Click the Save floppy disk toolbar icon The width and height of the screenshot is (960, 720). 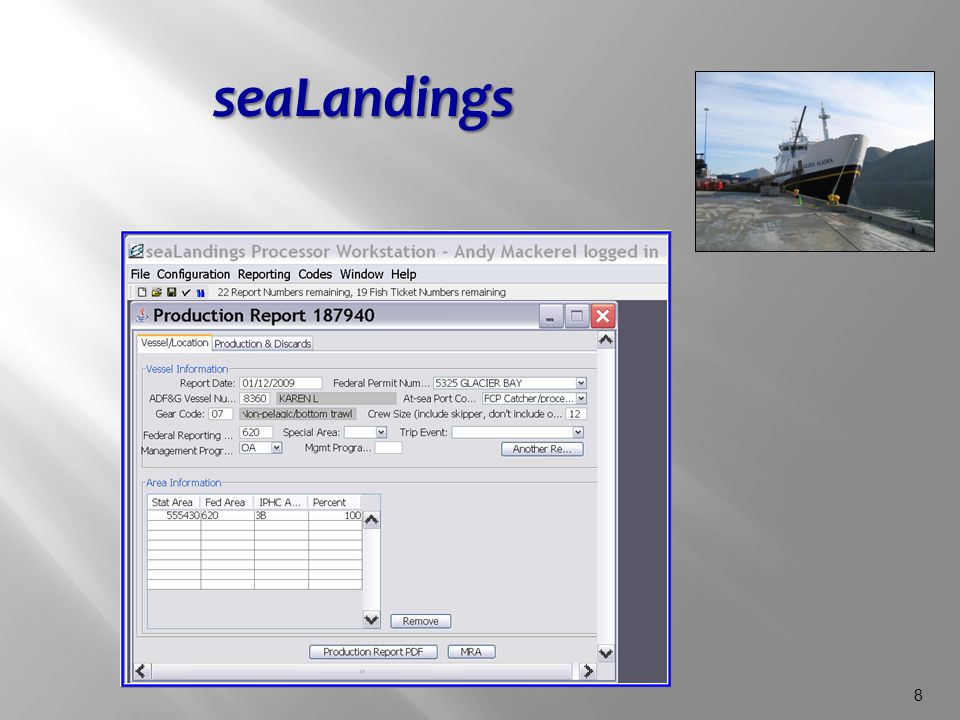[171, 293]
